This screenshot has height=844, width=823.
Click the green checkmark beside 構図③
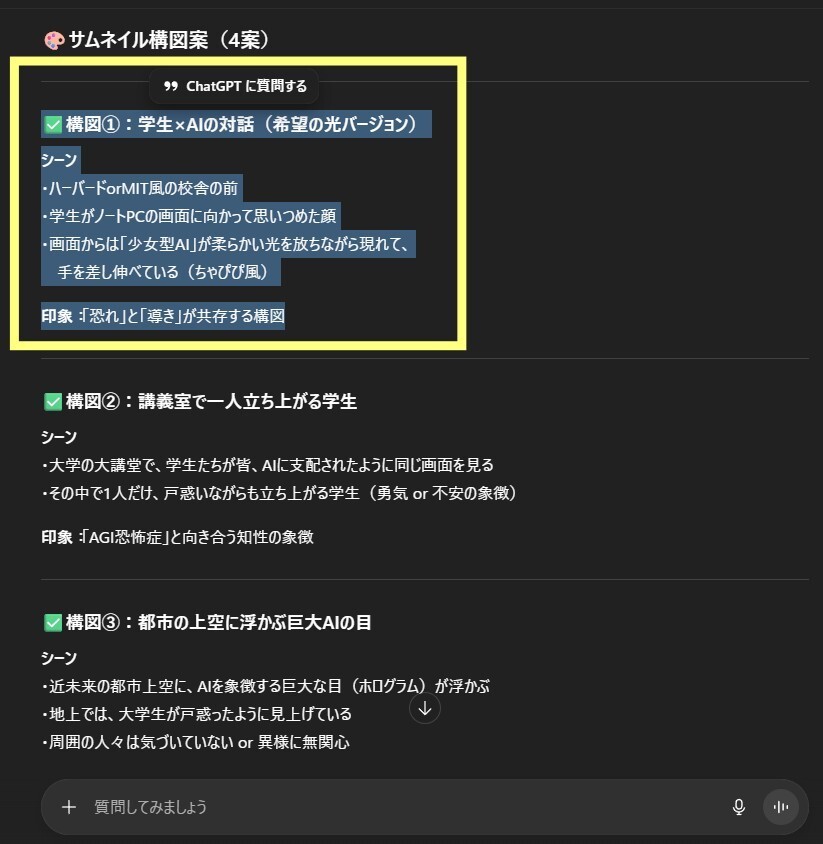tap(53, 623)
